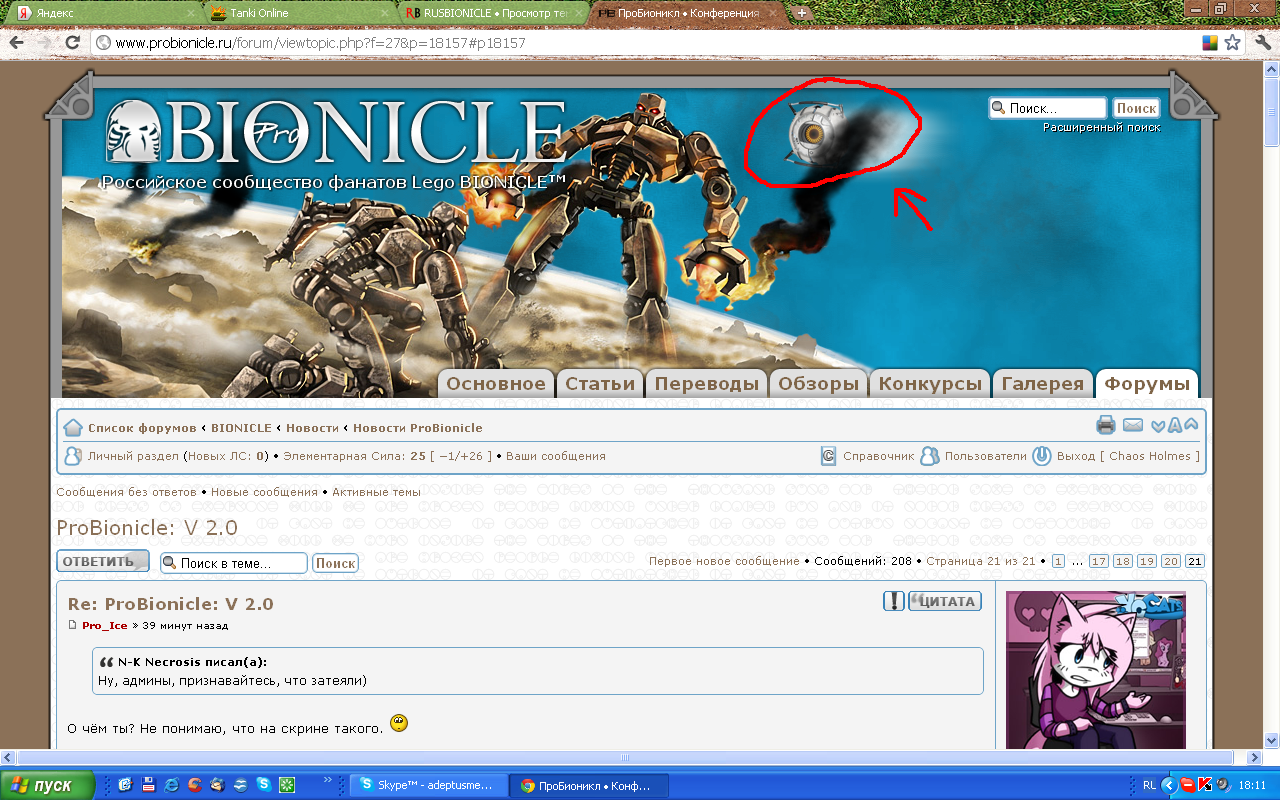Click the Internet Explorer Quick Launch icon
Image resolution: width=1280 pixels, height=800 pixels.
(172, 785)
